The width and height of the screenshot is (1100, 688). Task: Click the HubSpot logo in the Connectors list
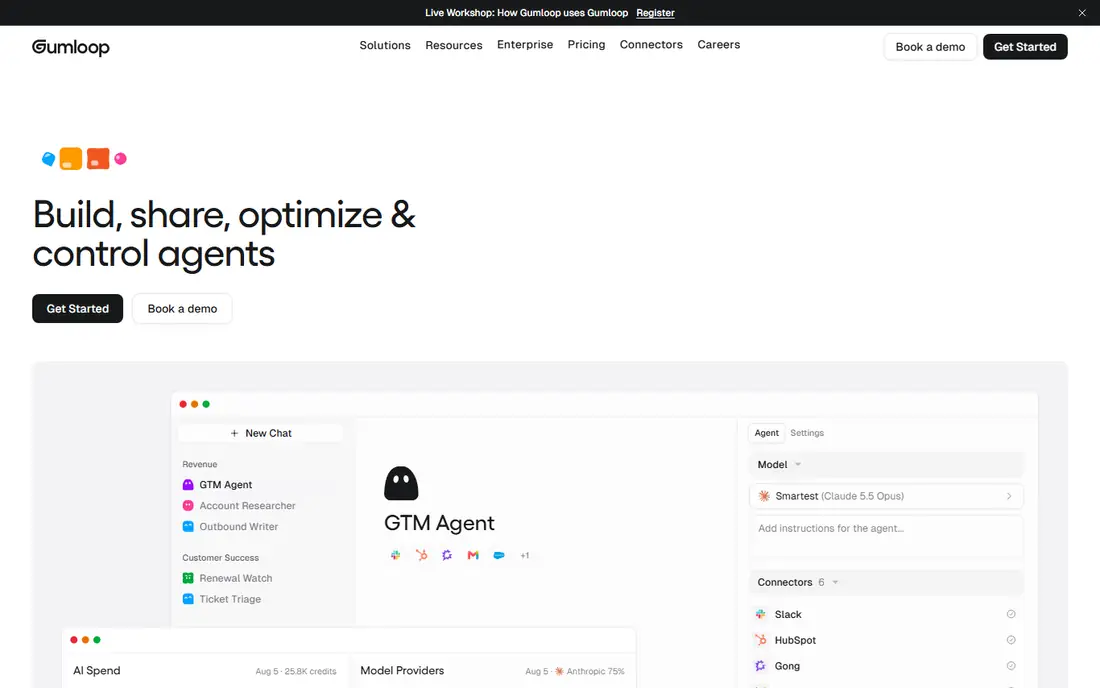coord(760,640)
